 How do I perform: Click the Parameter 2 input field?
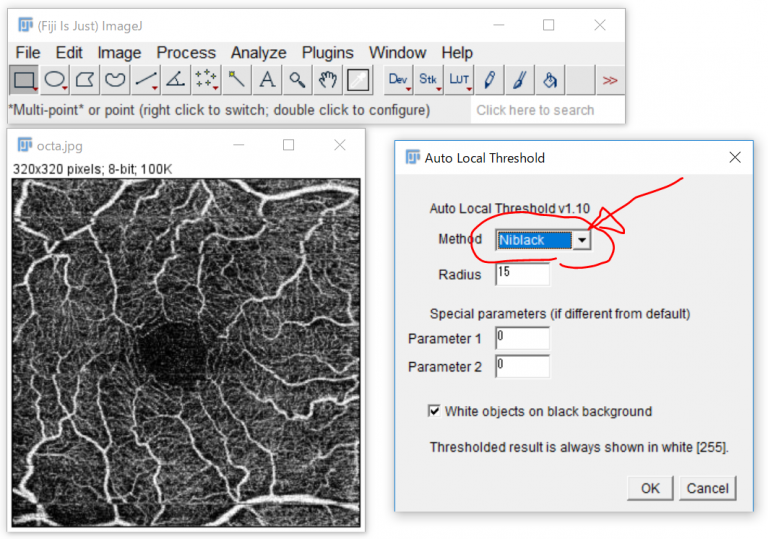point(522,367)
